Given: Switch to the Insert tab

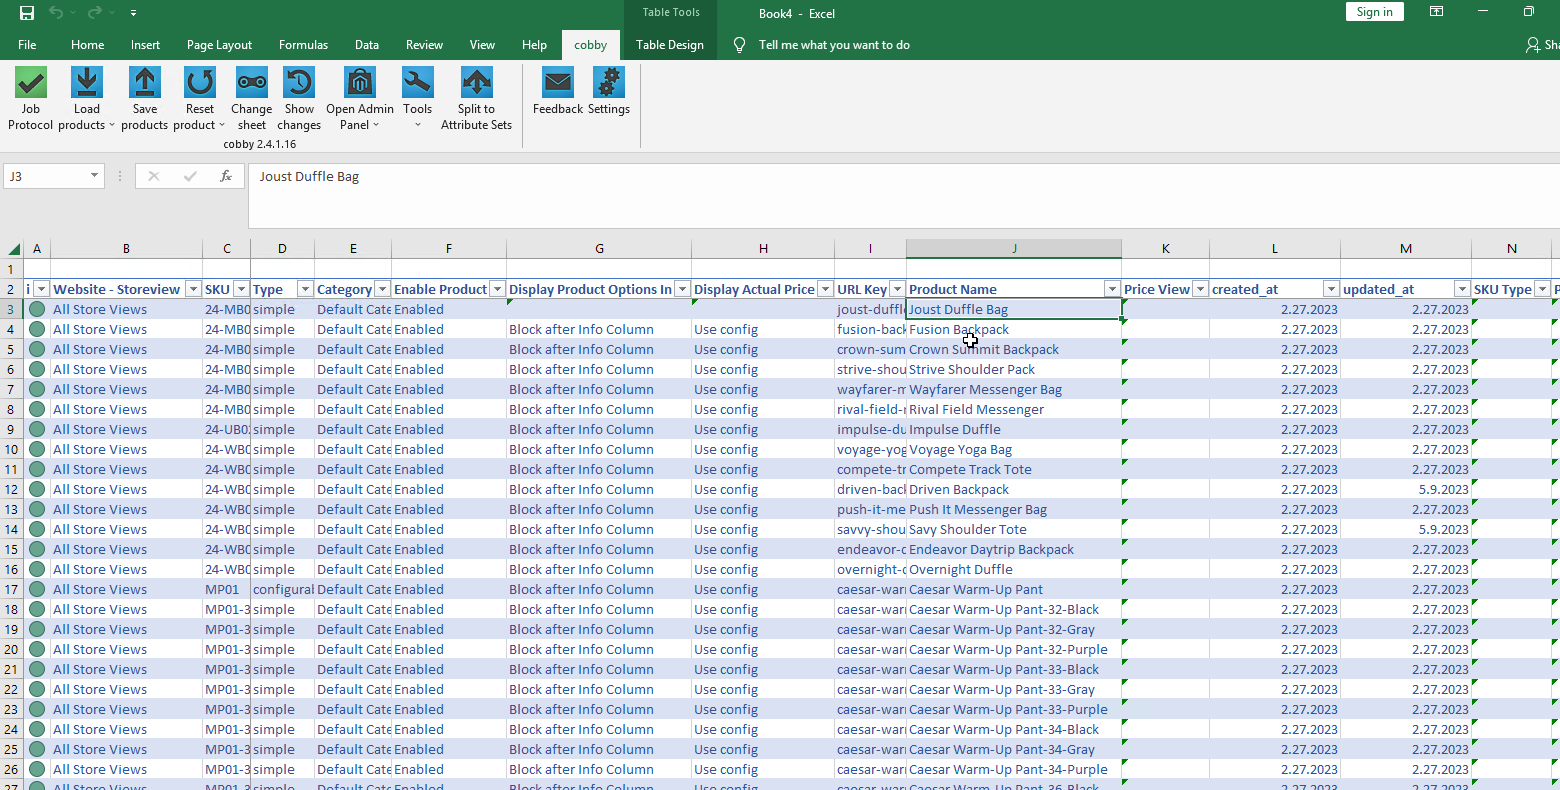Looking at the screenshot, I should point(145,45).
